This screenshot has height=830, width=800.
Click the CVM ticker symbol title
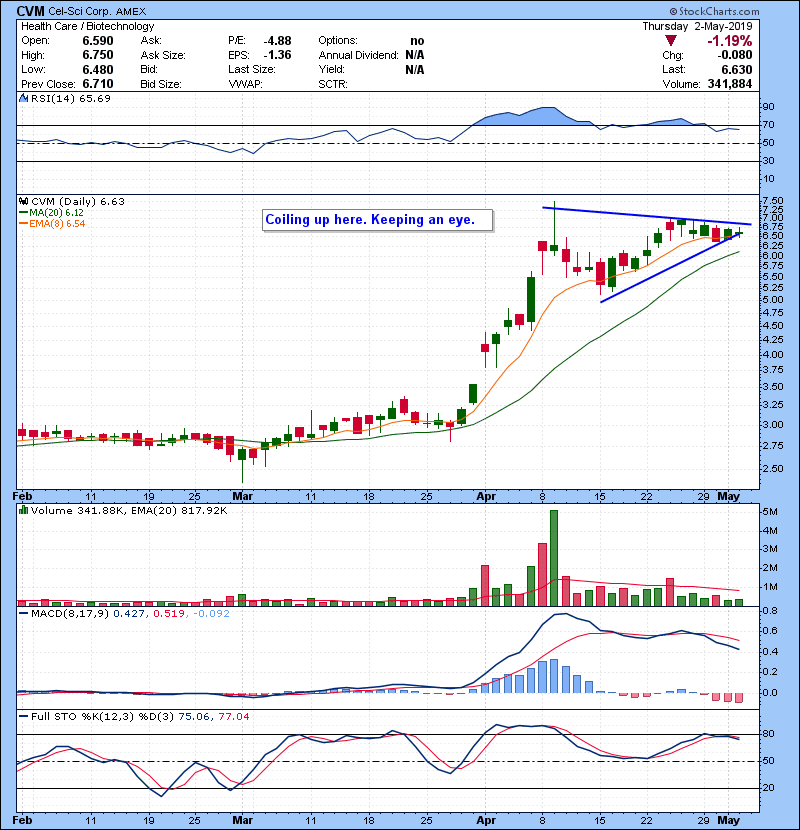[30, 11]
